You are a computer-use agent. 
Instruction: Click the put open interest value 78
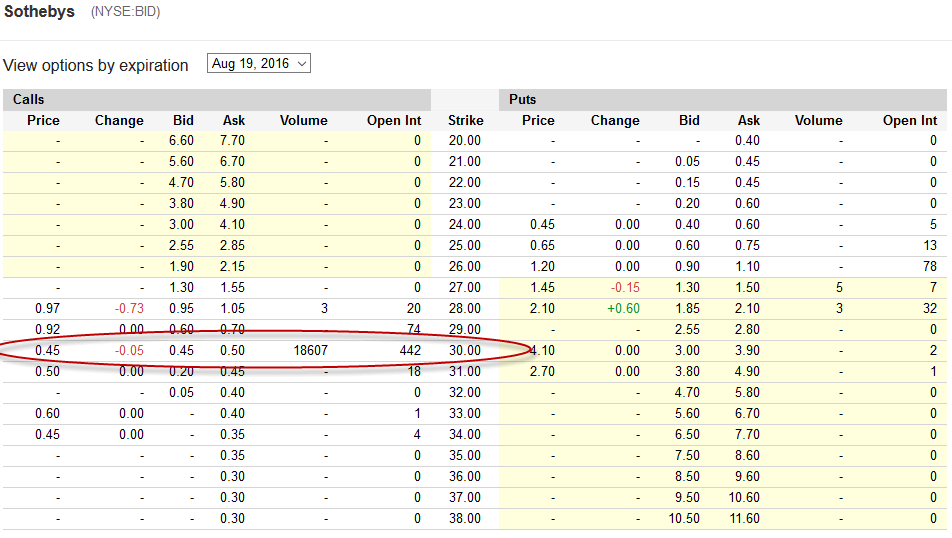pos(930,267)
